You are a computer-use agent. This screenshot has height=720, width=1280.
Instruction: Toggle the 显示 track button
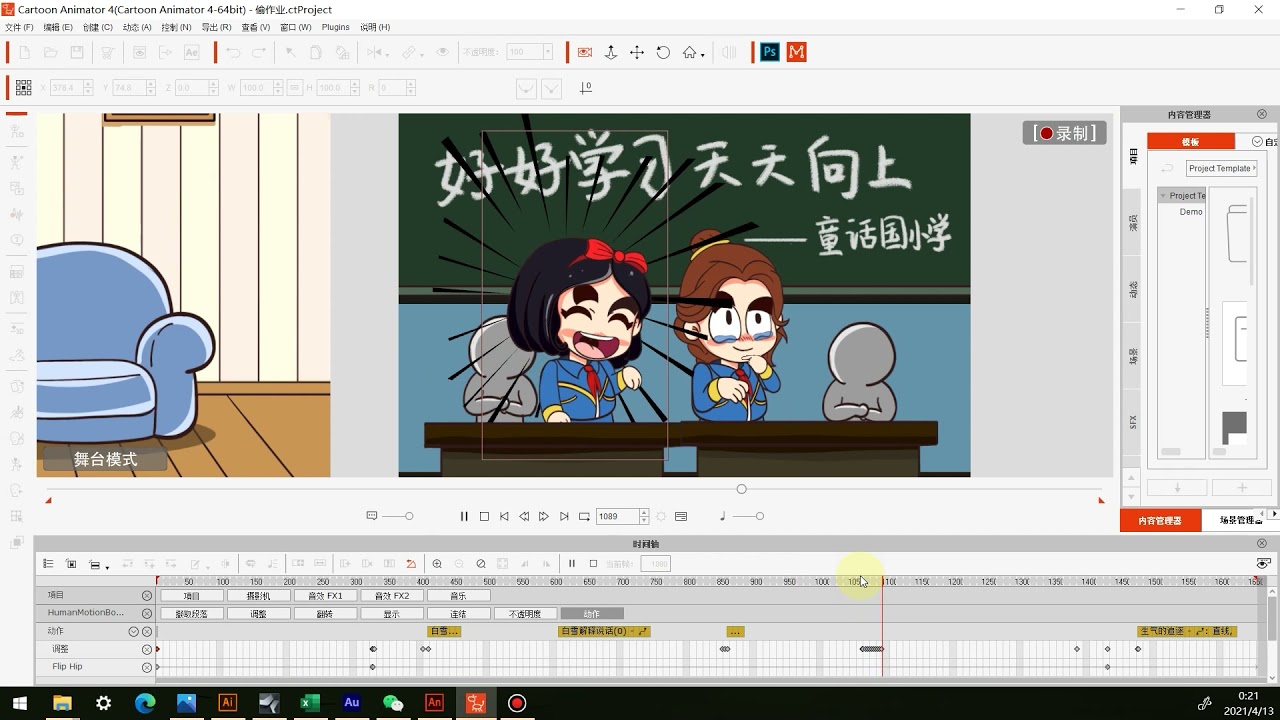click(x=392, y=614)
